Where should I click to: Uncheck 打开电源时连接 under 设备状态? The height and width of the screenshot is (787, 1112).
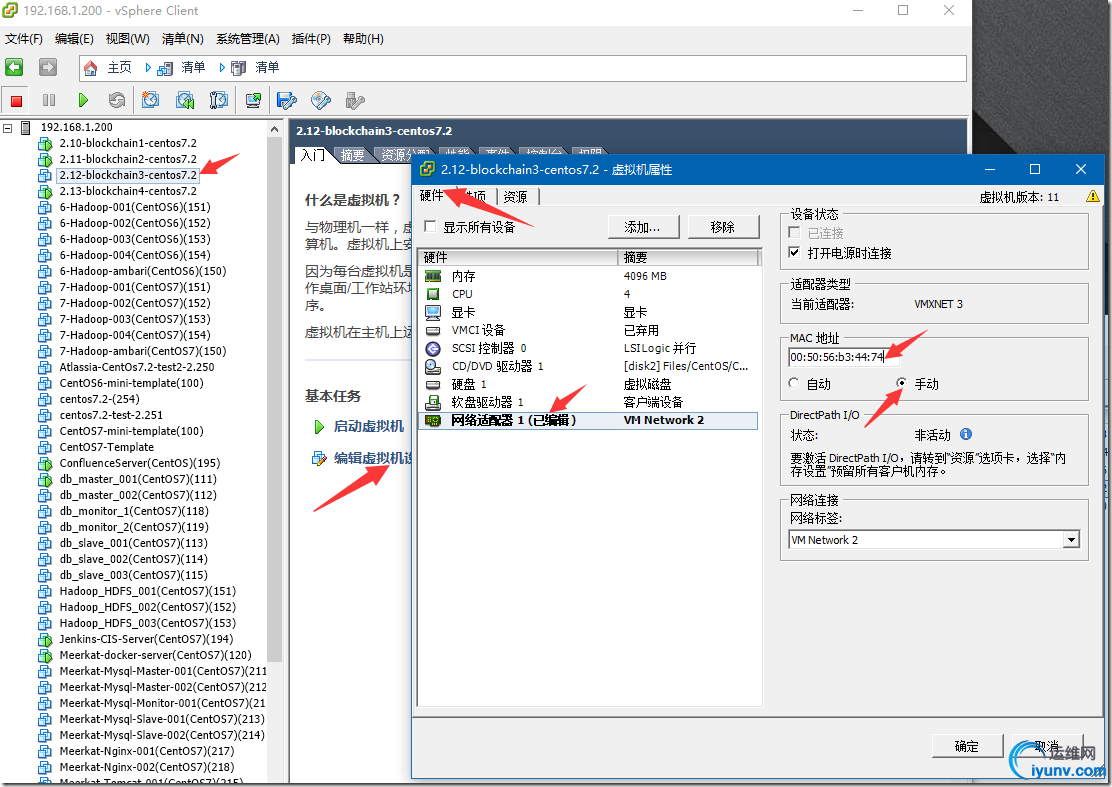(795, 253)
